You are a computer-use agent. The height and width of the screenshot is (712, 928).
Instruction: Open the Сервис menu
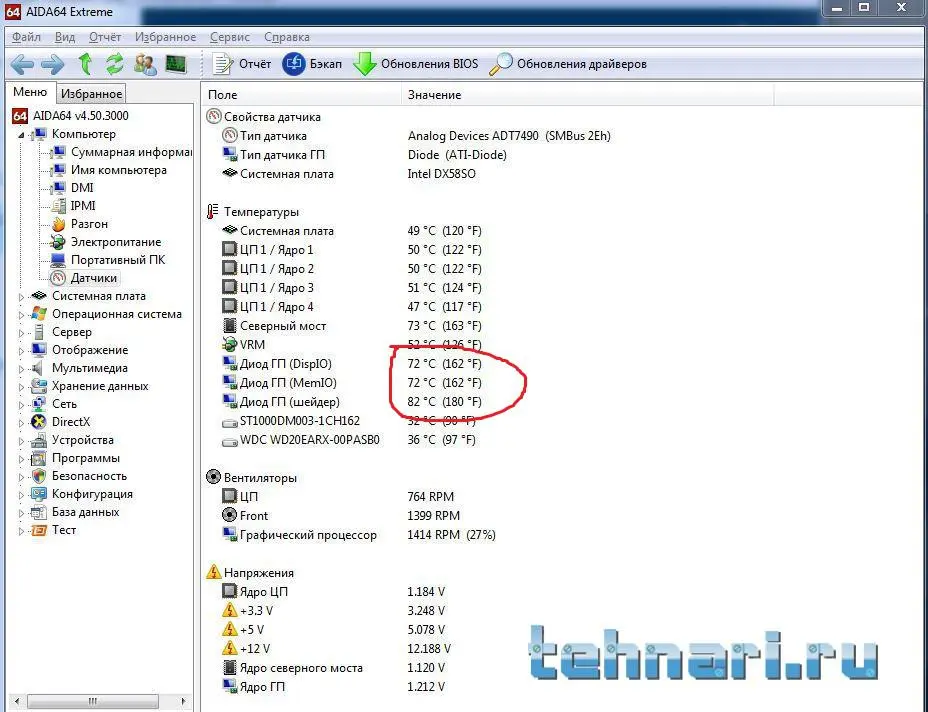tap(230, 37)
